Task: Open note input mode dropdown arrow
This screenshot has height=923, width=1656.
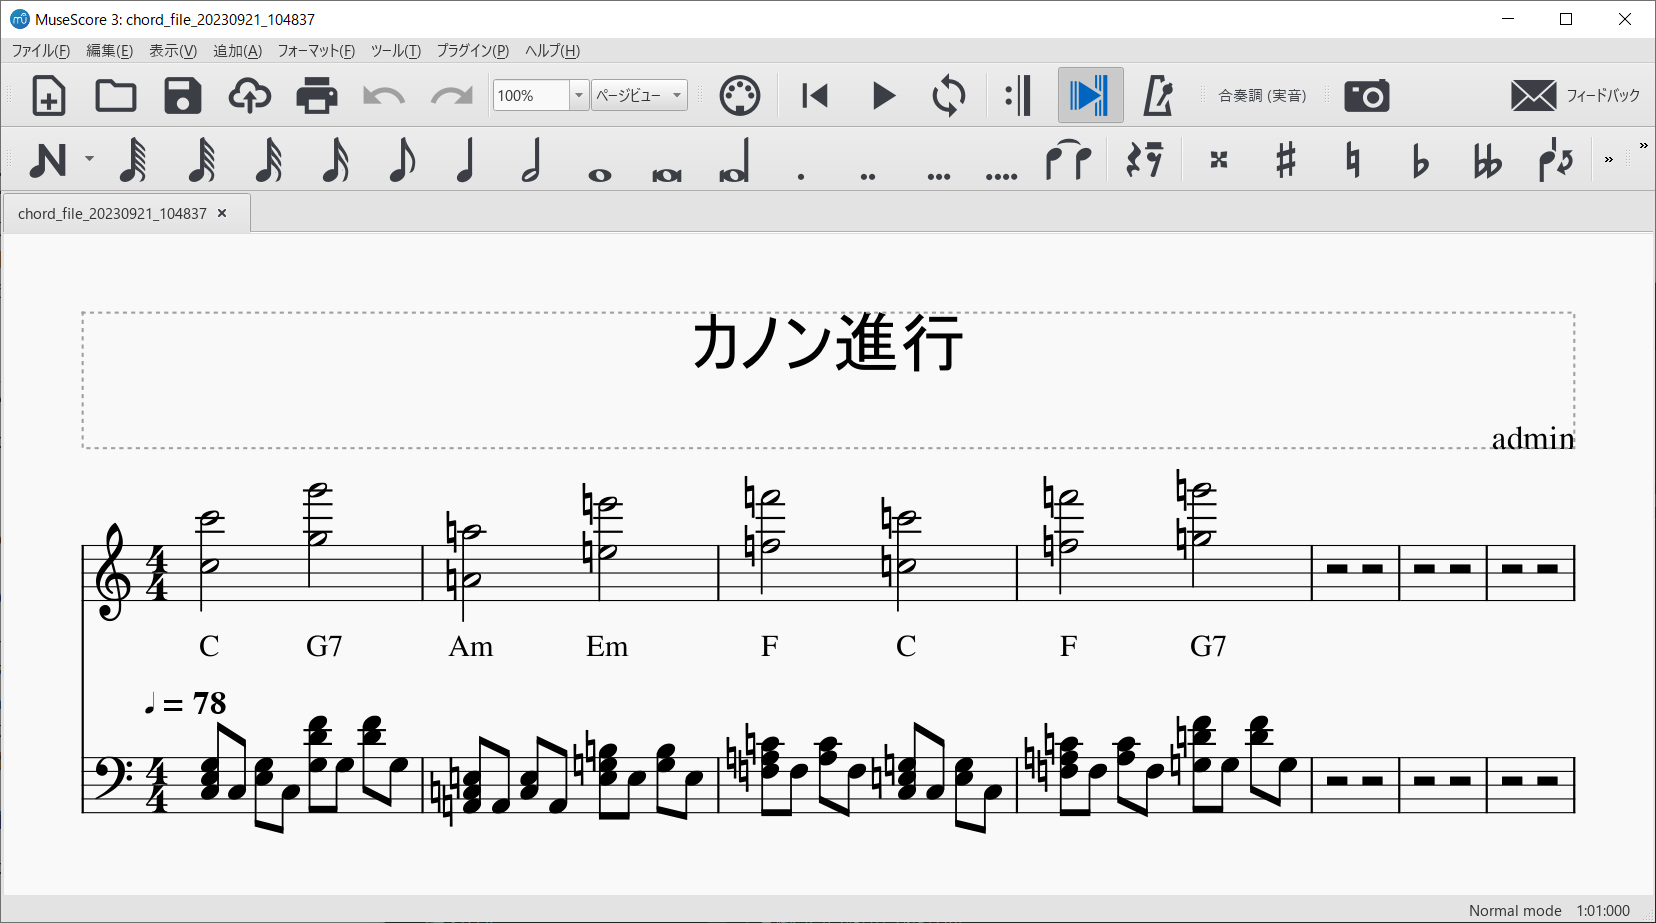Action: pos(89,159)
